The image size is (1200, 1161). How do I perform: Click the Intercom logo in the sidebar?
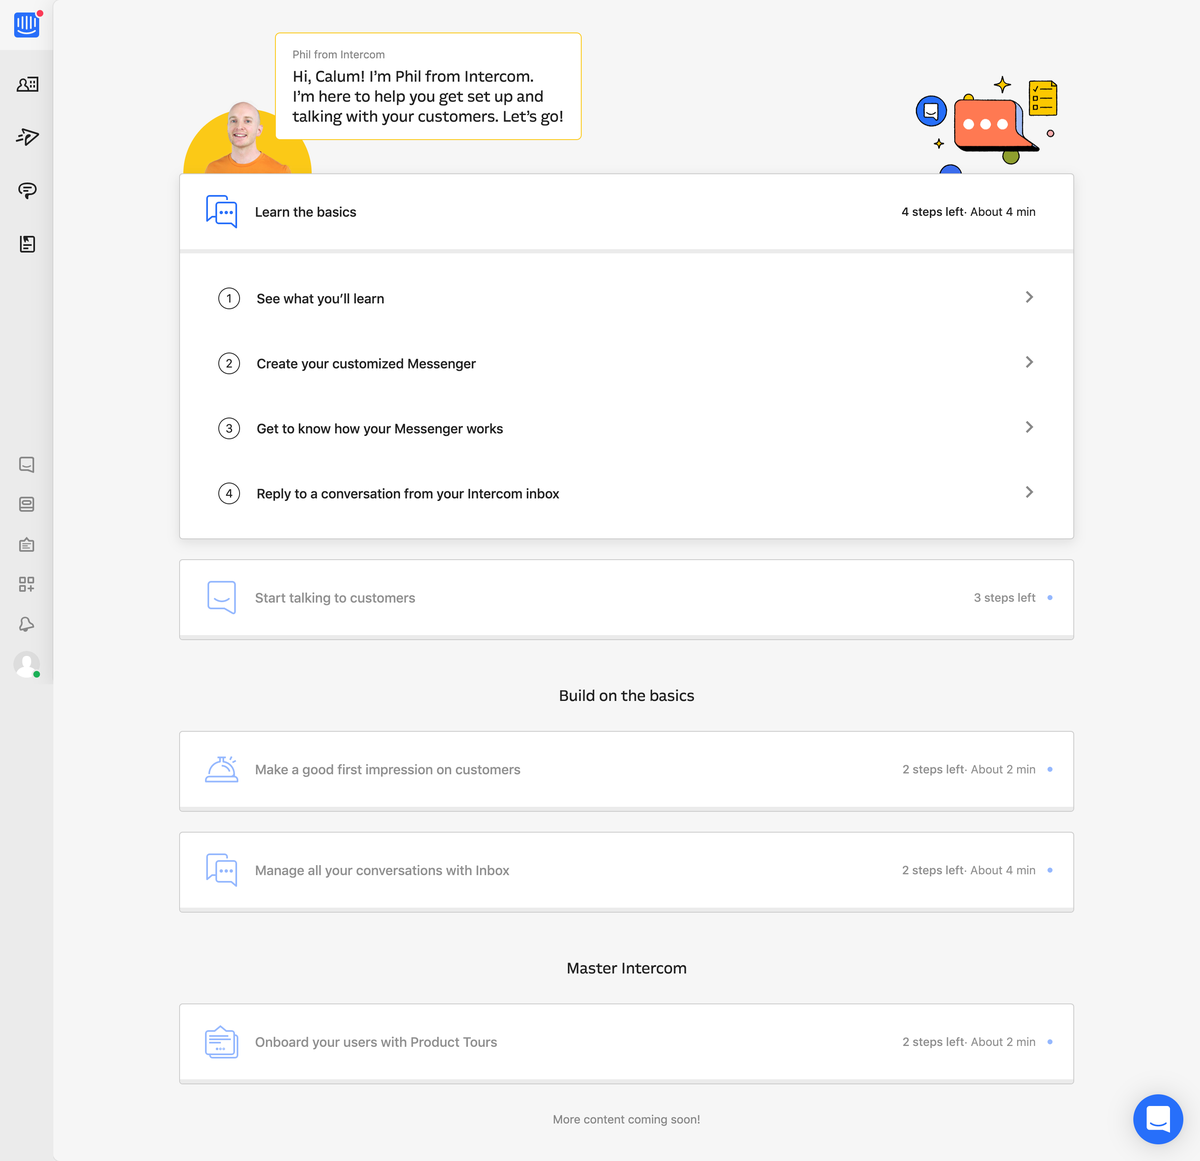tap(27, 25)
